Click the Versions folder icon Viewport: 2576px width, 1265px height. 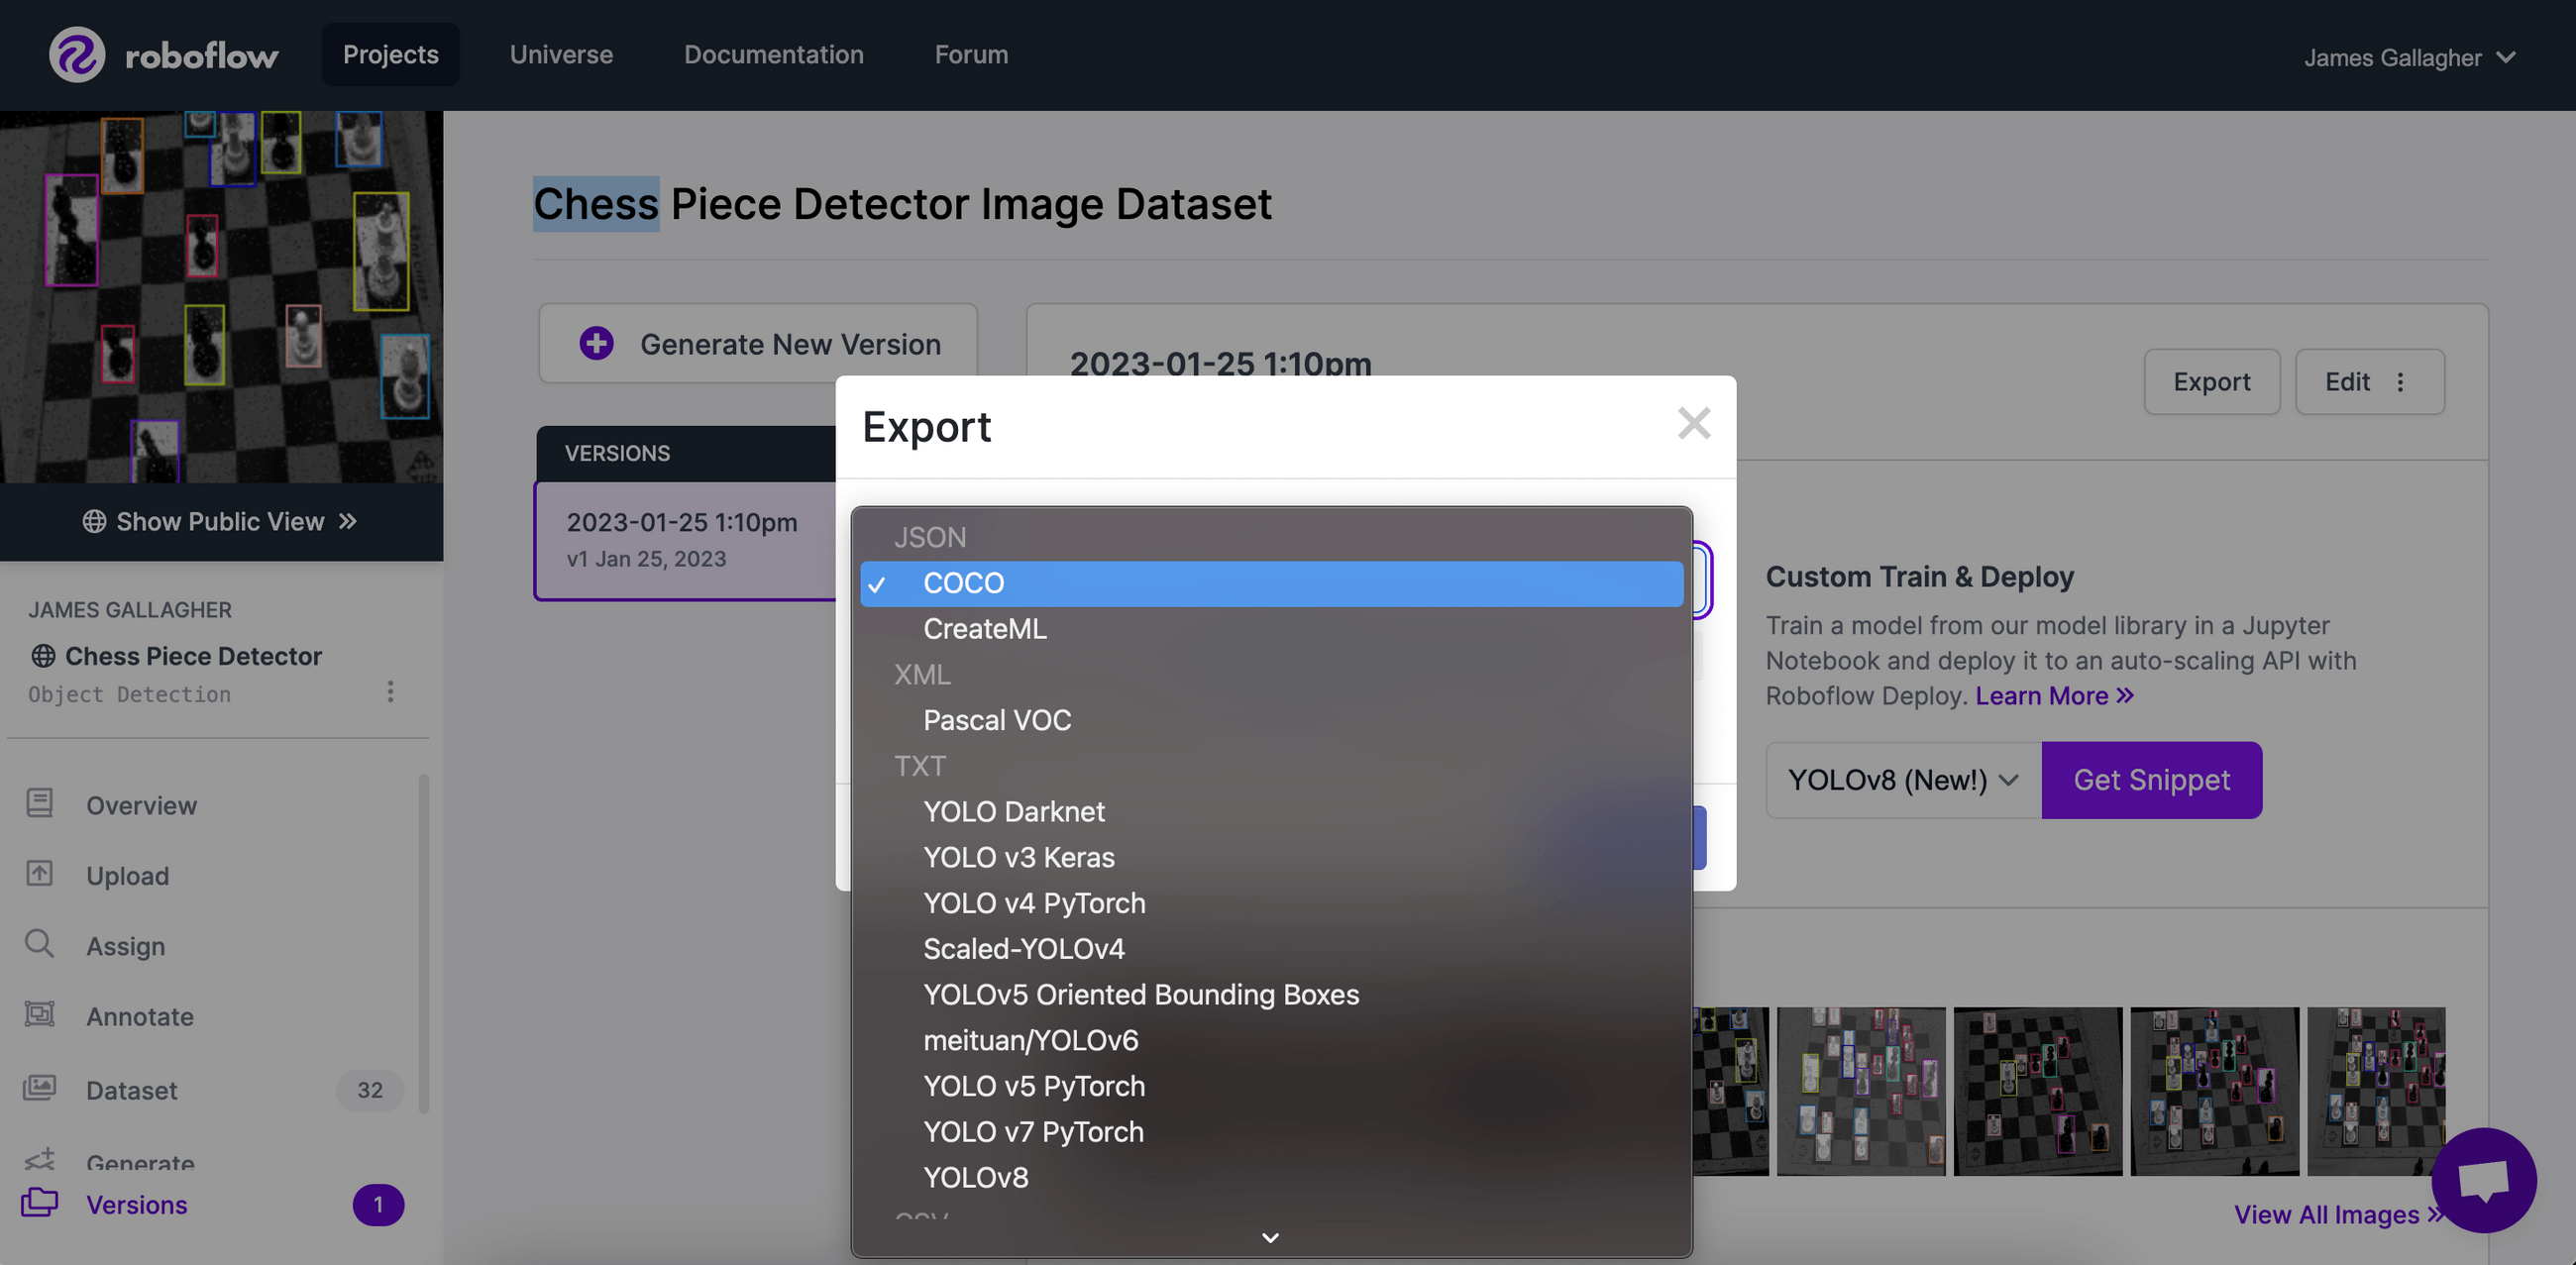tap(40, 1204)
